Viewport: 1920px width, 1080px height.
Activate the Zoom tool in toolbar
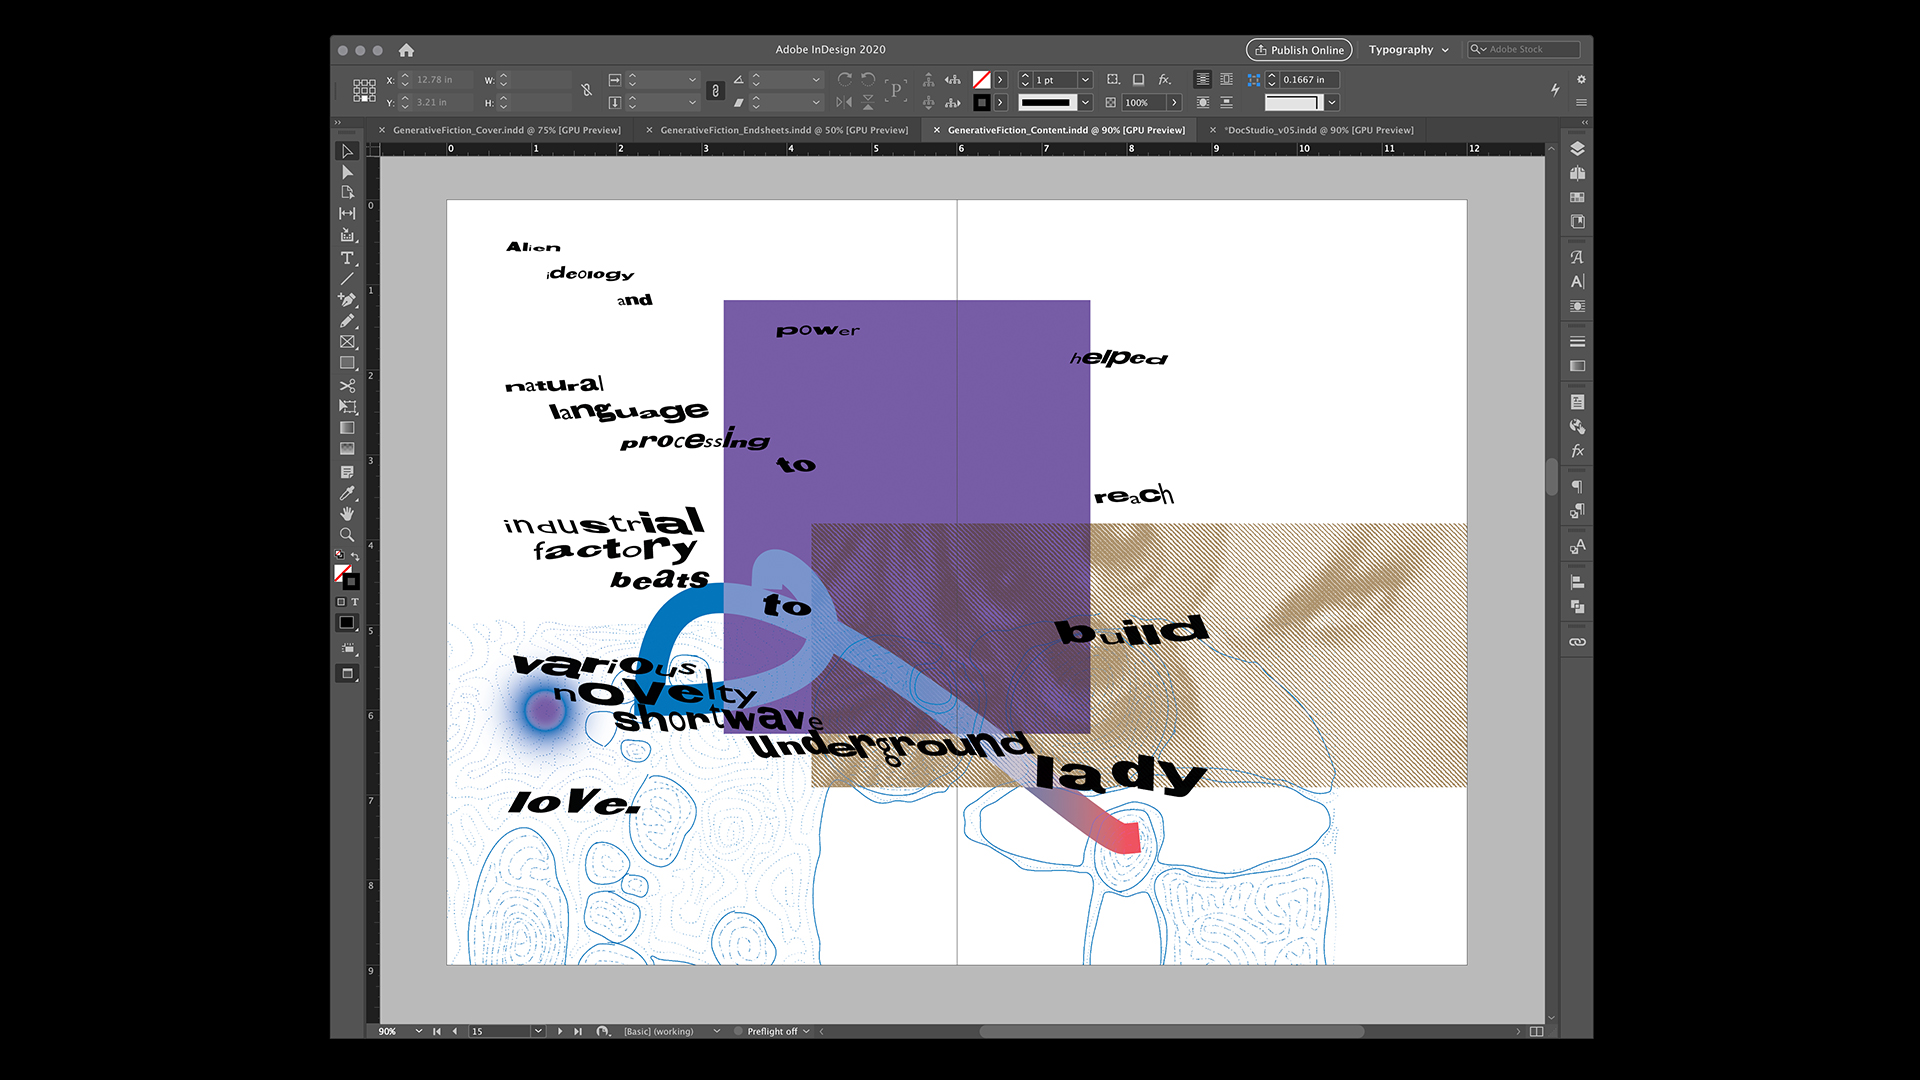(x=347, y=535)
